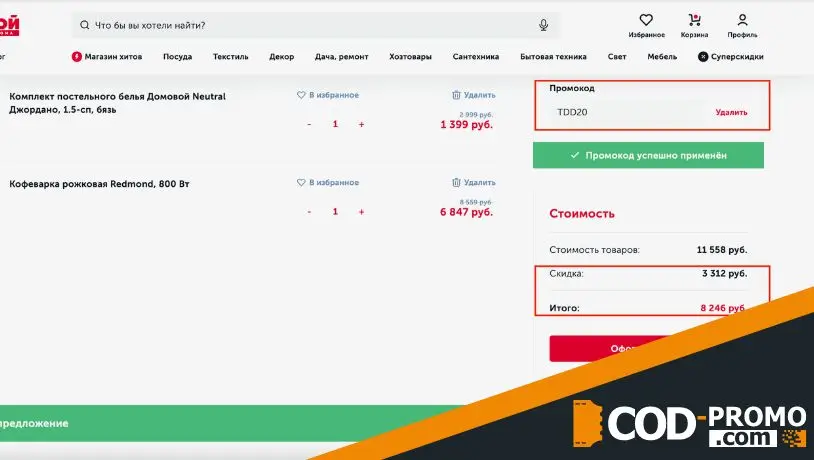Screen dimensions: 814x460
Task: Open Магазин хитов menu item
Action: pyautogui.click(x=107, y=57)
